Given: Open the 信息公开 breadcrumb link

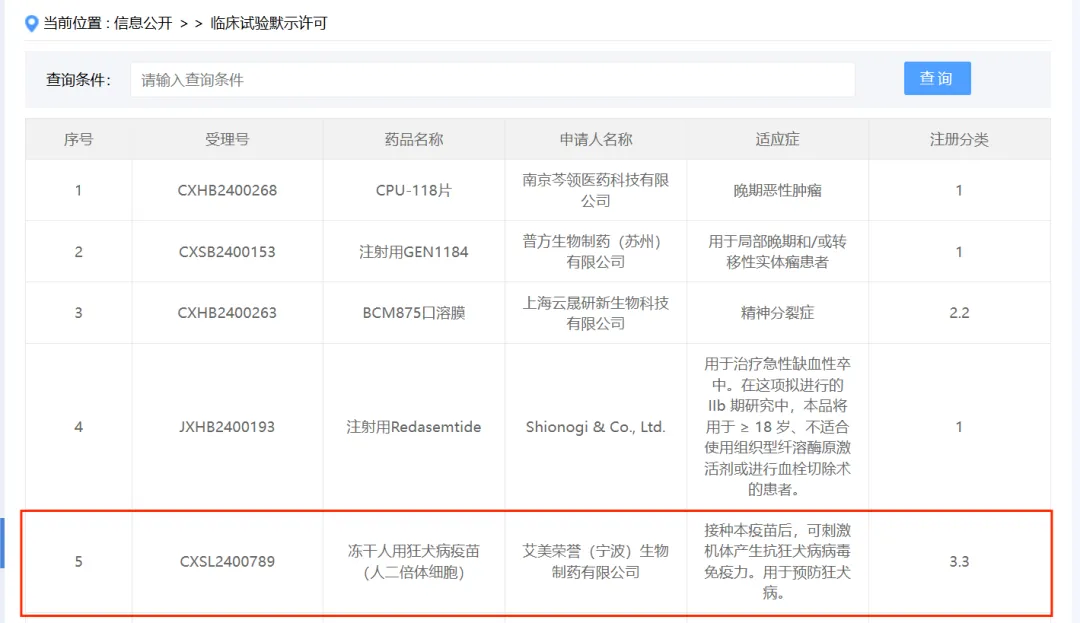Looking at the screenshot, I should tap(143, 22).
